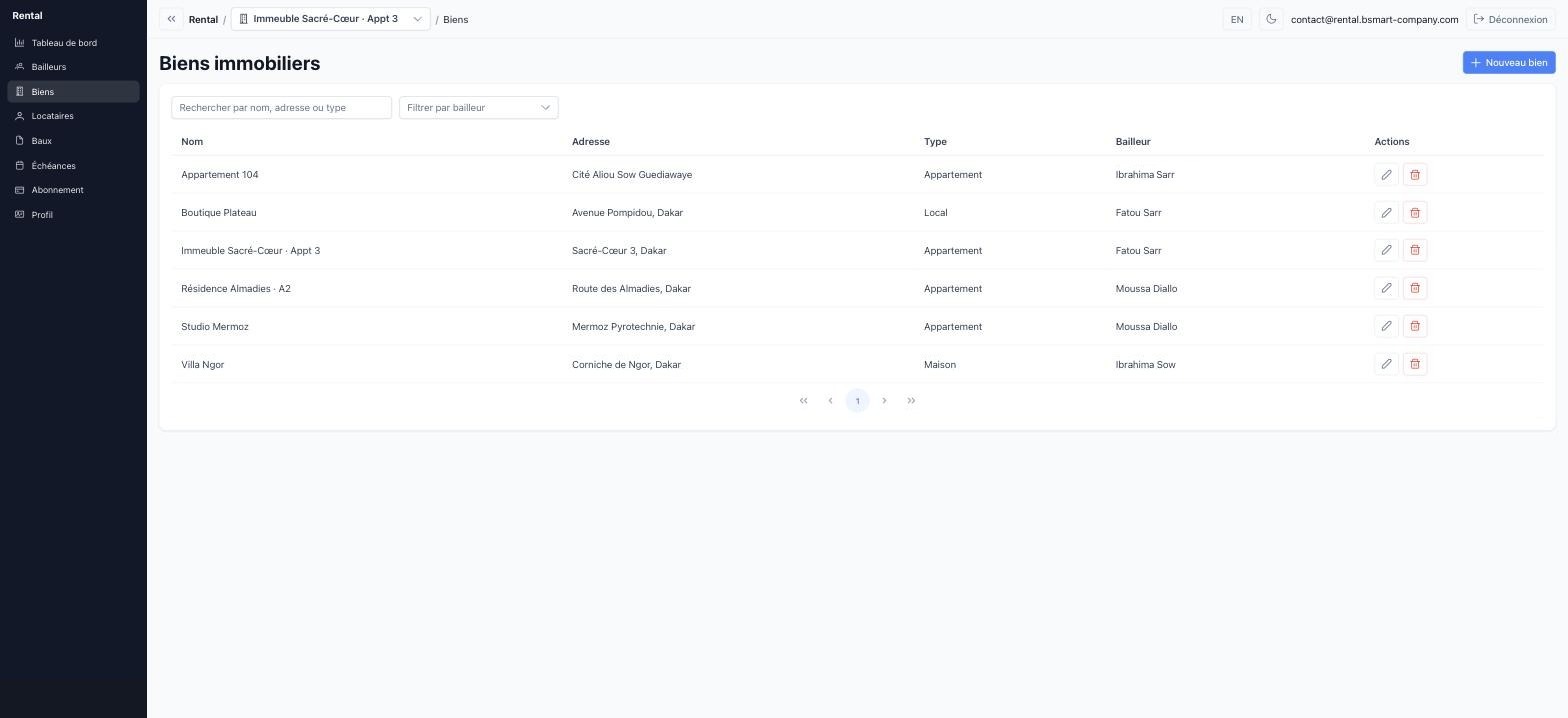Viewport: 1568px width, 718px height.
Task: Navigate to Baux in sidebar
Action: tap(73, 141)
